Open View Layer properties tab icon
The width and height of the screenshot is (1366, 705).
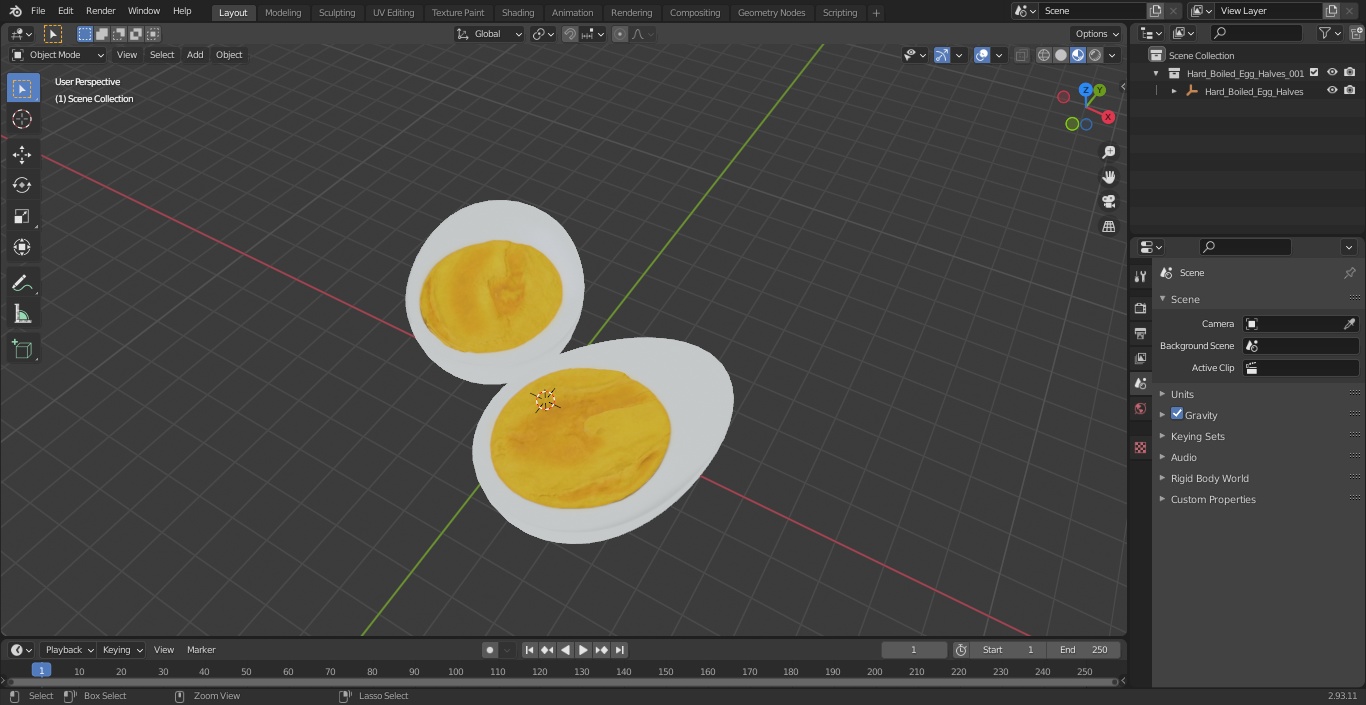1140,358
